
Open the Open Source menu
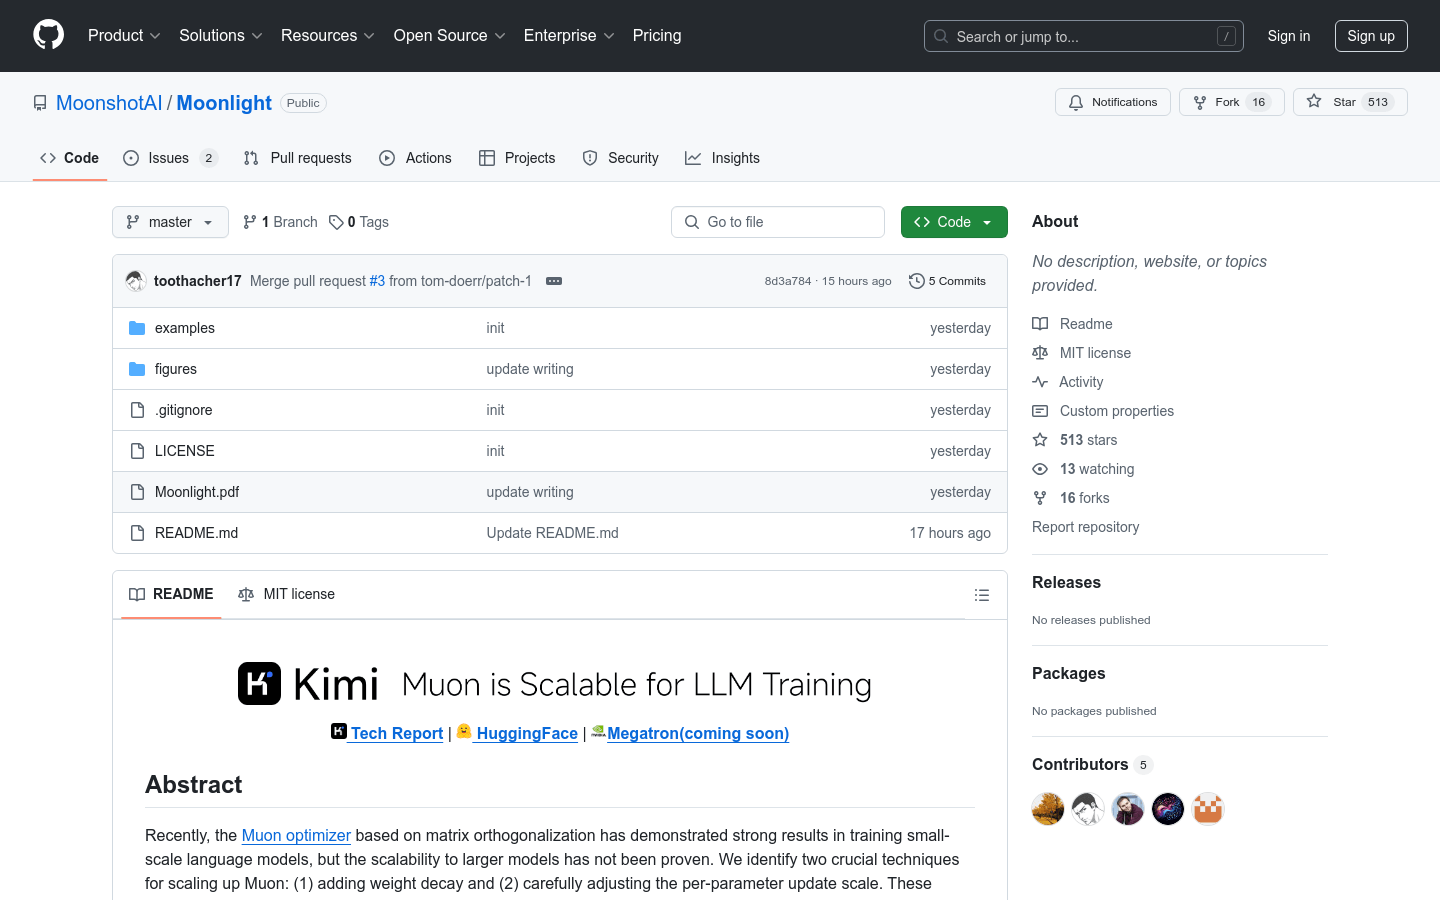[x=450, y=36]
